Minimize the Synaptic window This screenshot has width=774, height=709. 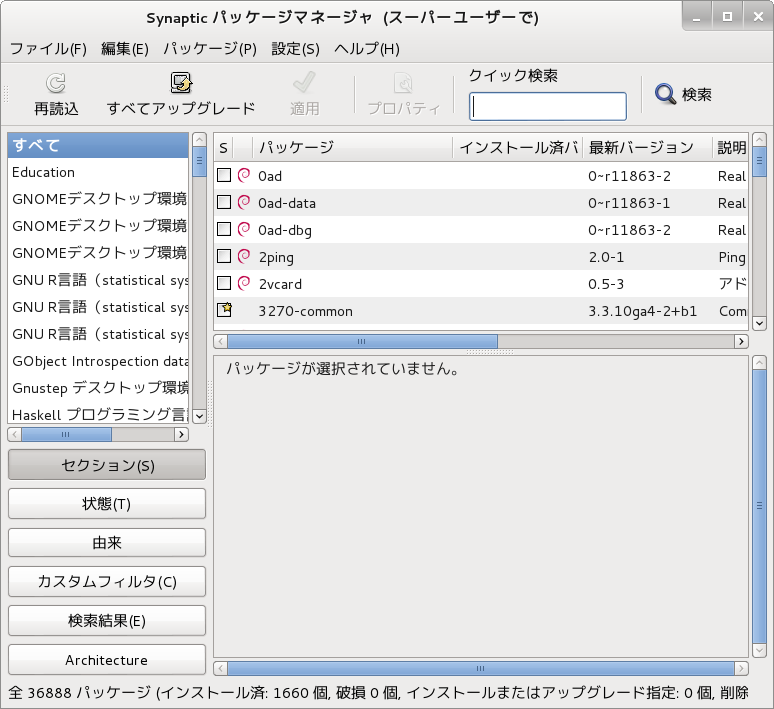[697, 17]
